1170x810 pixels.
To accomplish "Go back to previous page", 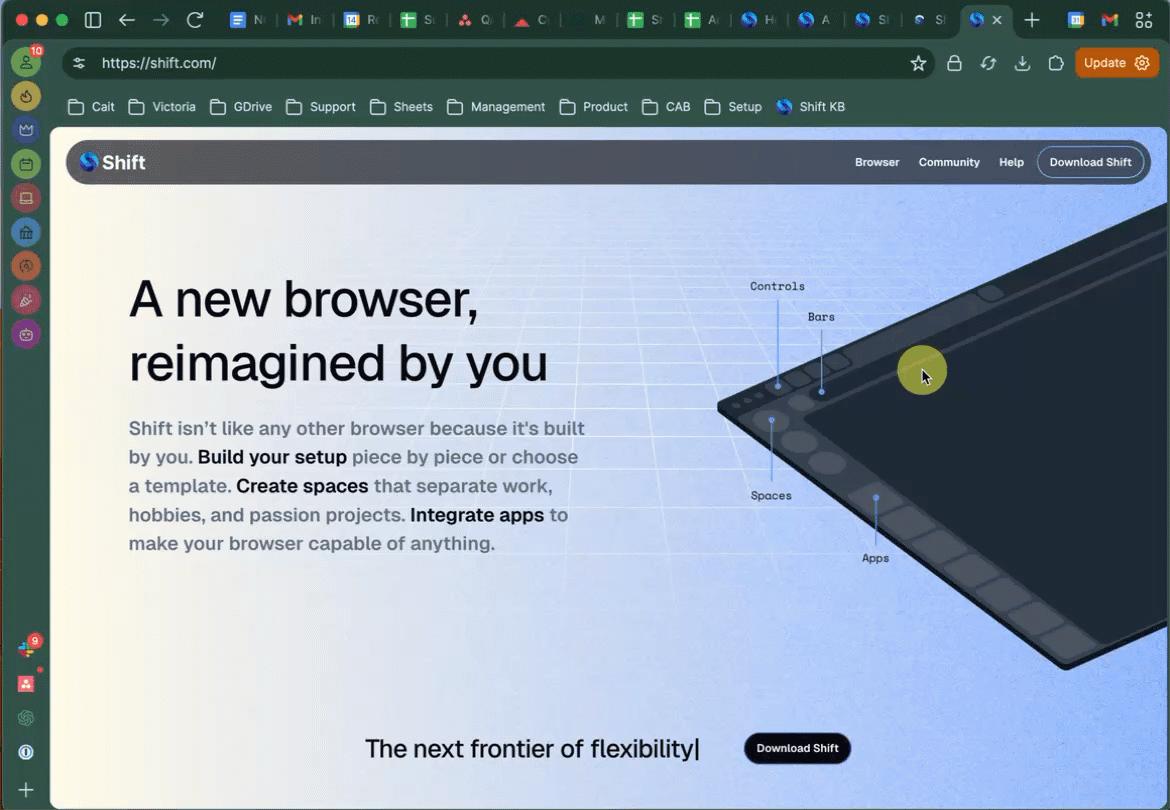I will (127, 20).
